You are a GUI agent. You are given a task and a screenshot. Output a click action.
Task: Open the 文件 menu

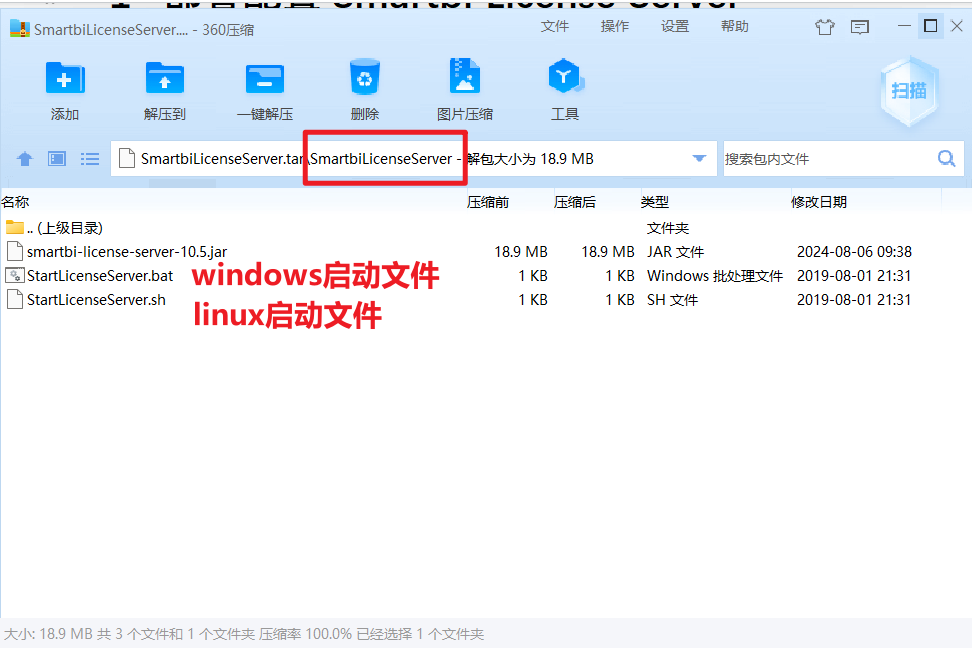(x=555, y=26)
